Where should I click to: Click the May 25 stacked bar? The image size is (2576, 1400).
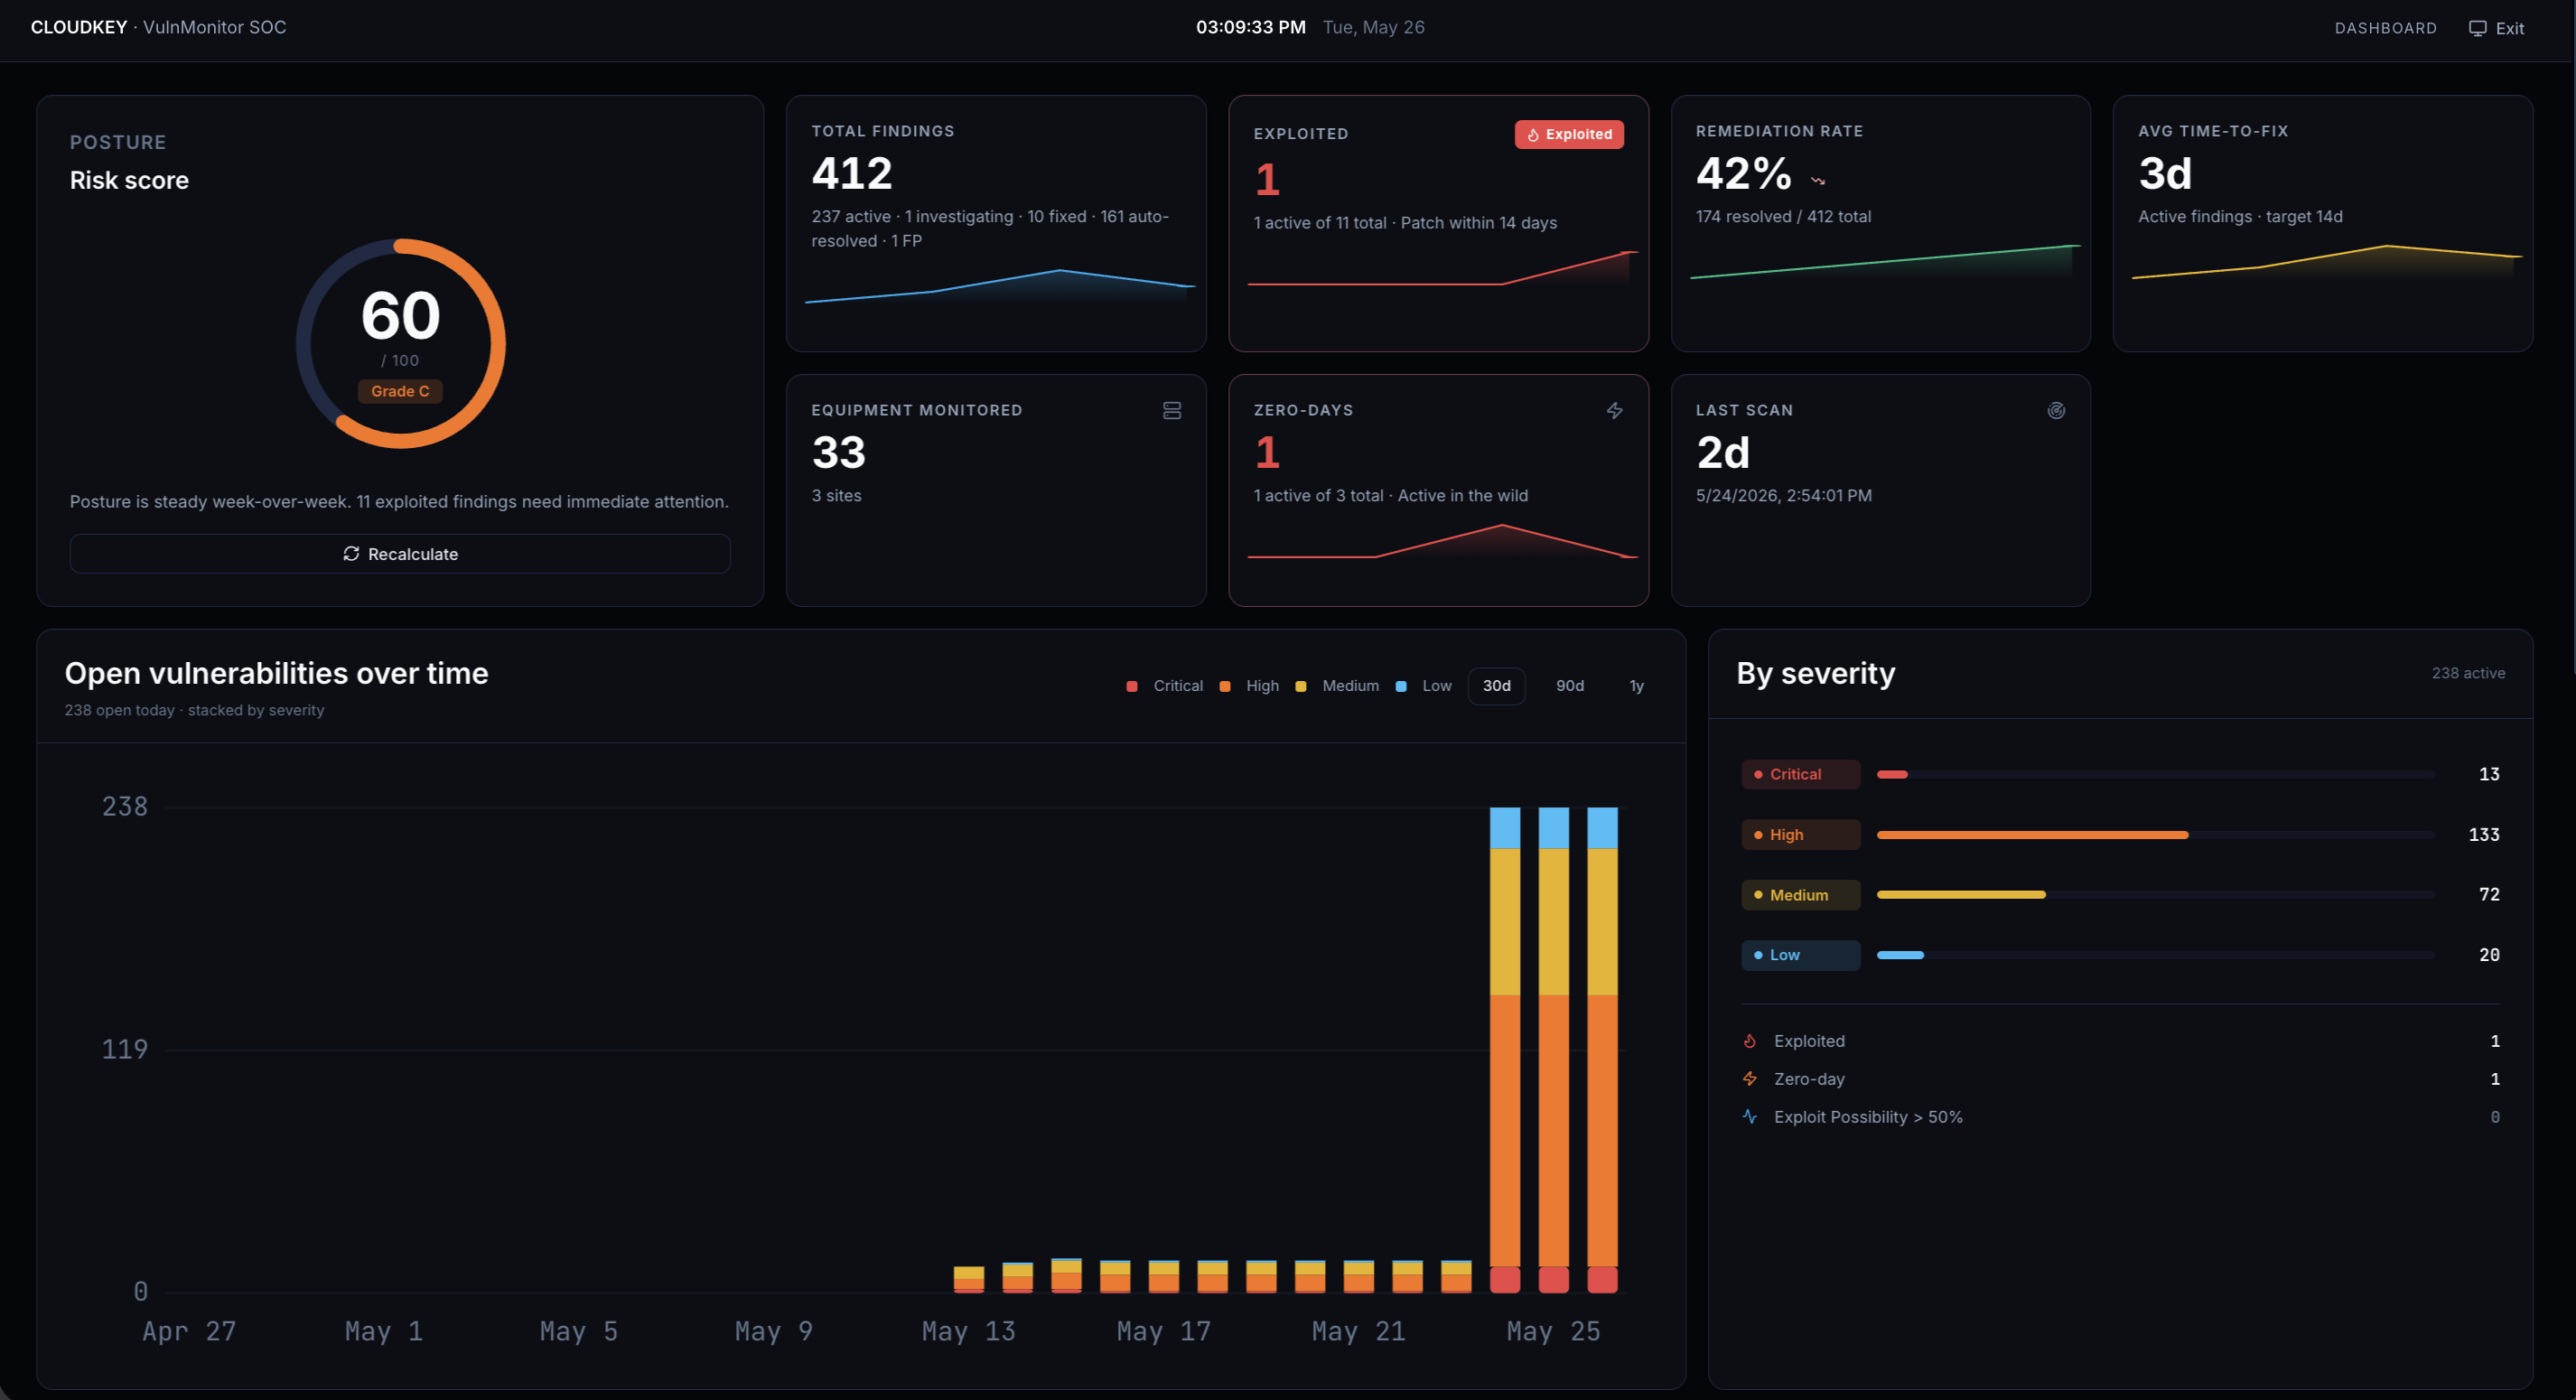(1553, 1050)
